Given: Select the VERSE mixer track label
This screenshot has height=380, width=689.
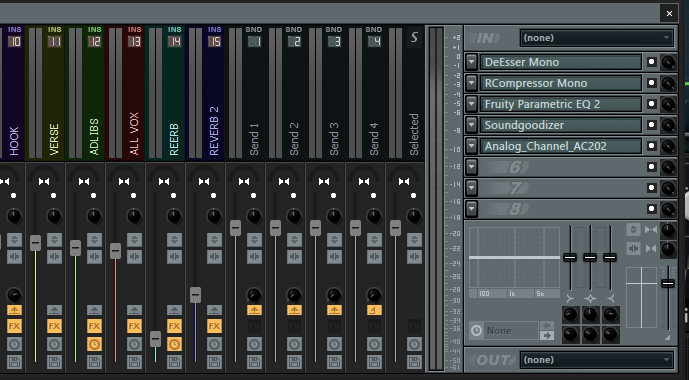Looking at the screenshot, I should click(54, 140).
